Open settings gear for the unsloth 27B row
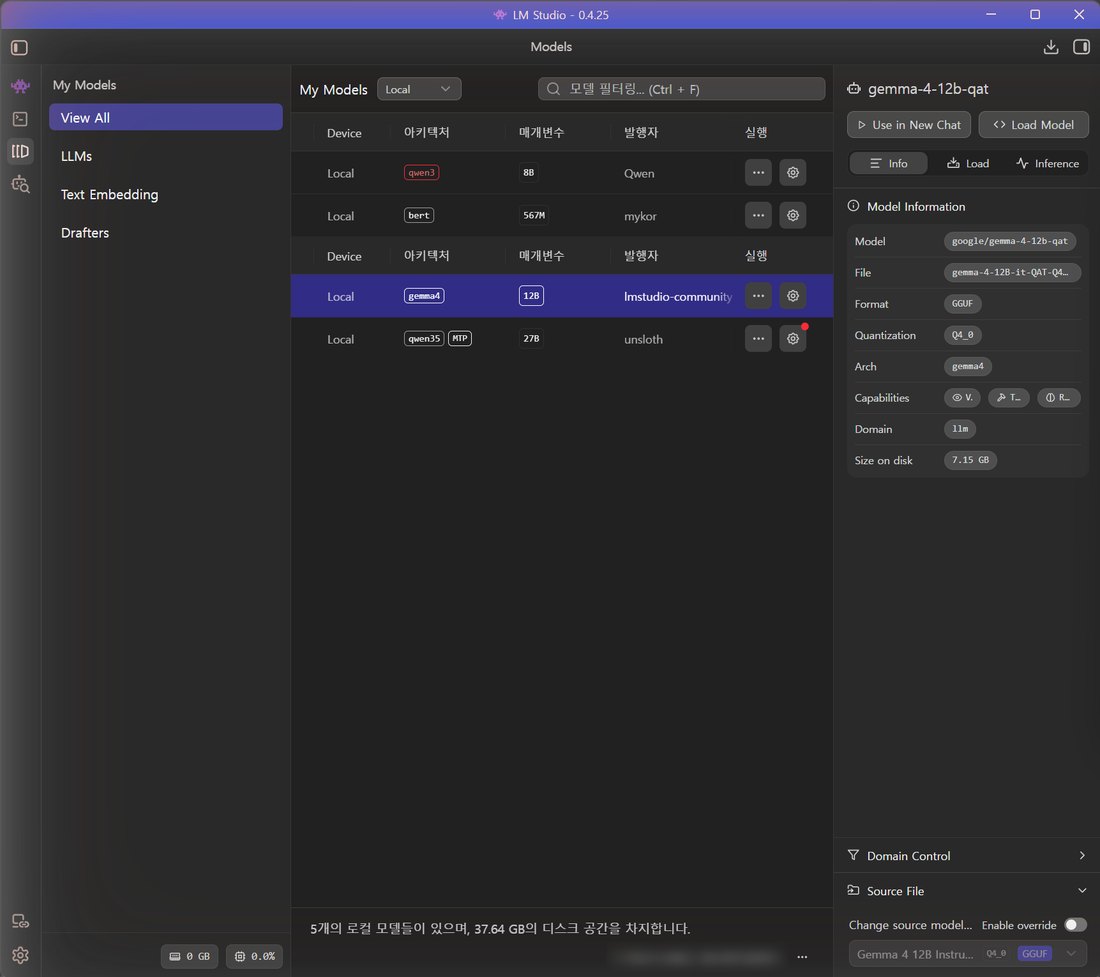This screenshot has width=1100, height=977. [x=792, y=339]
